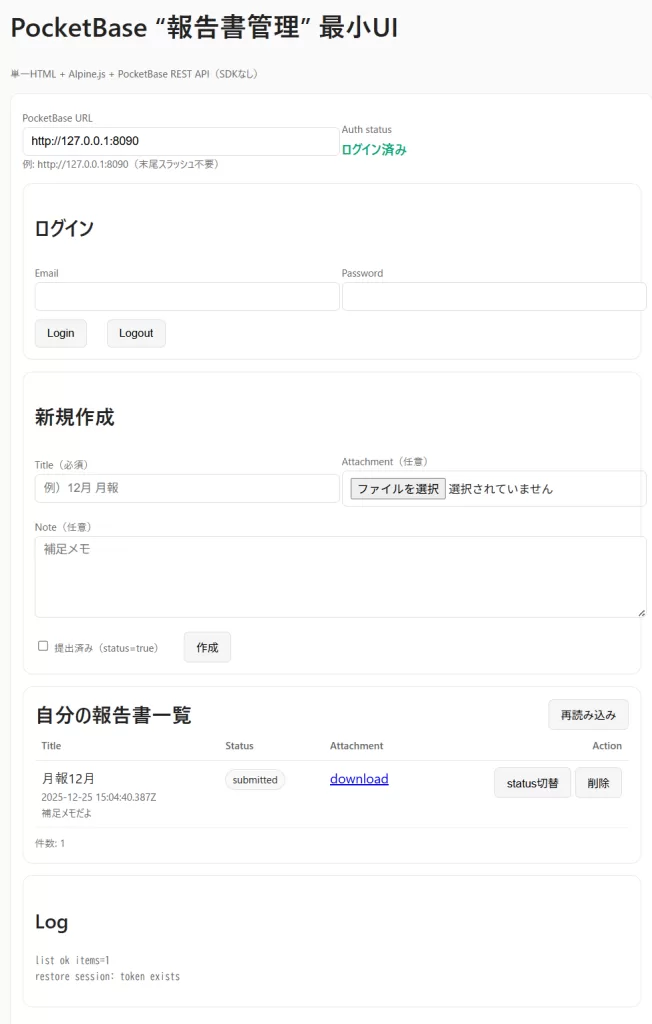
Task: Click the Action column header
Action: 607,746
